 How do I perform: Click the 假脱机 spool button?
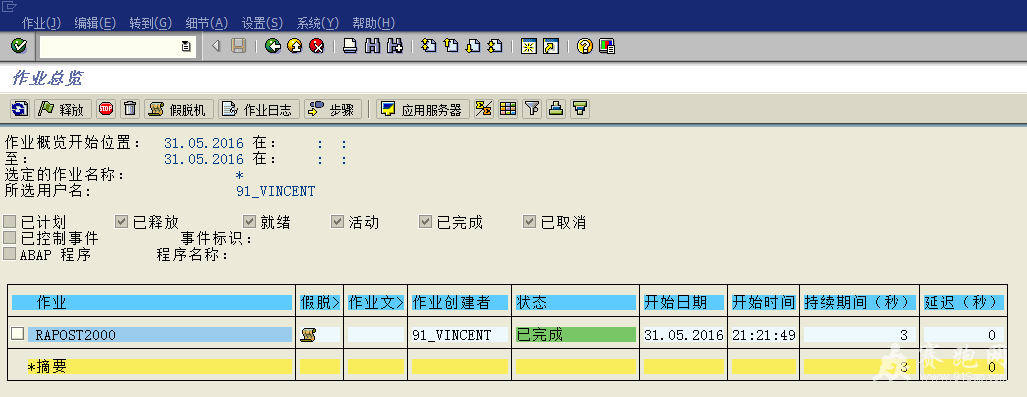click(x=178, y=109)
